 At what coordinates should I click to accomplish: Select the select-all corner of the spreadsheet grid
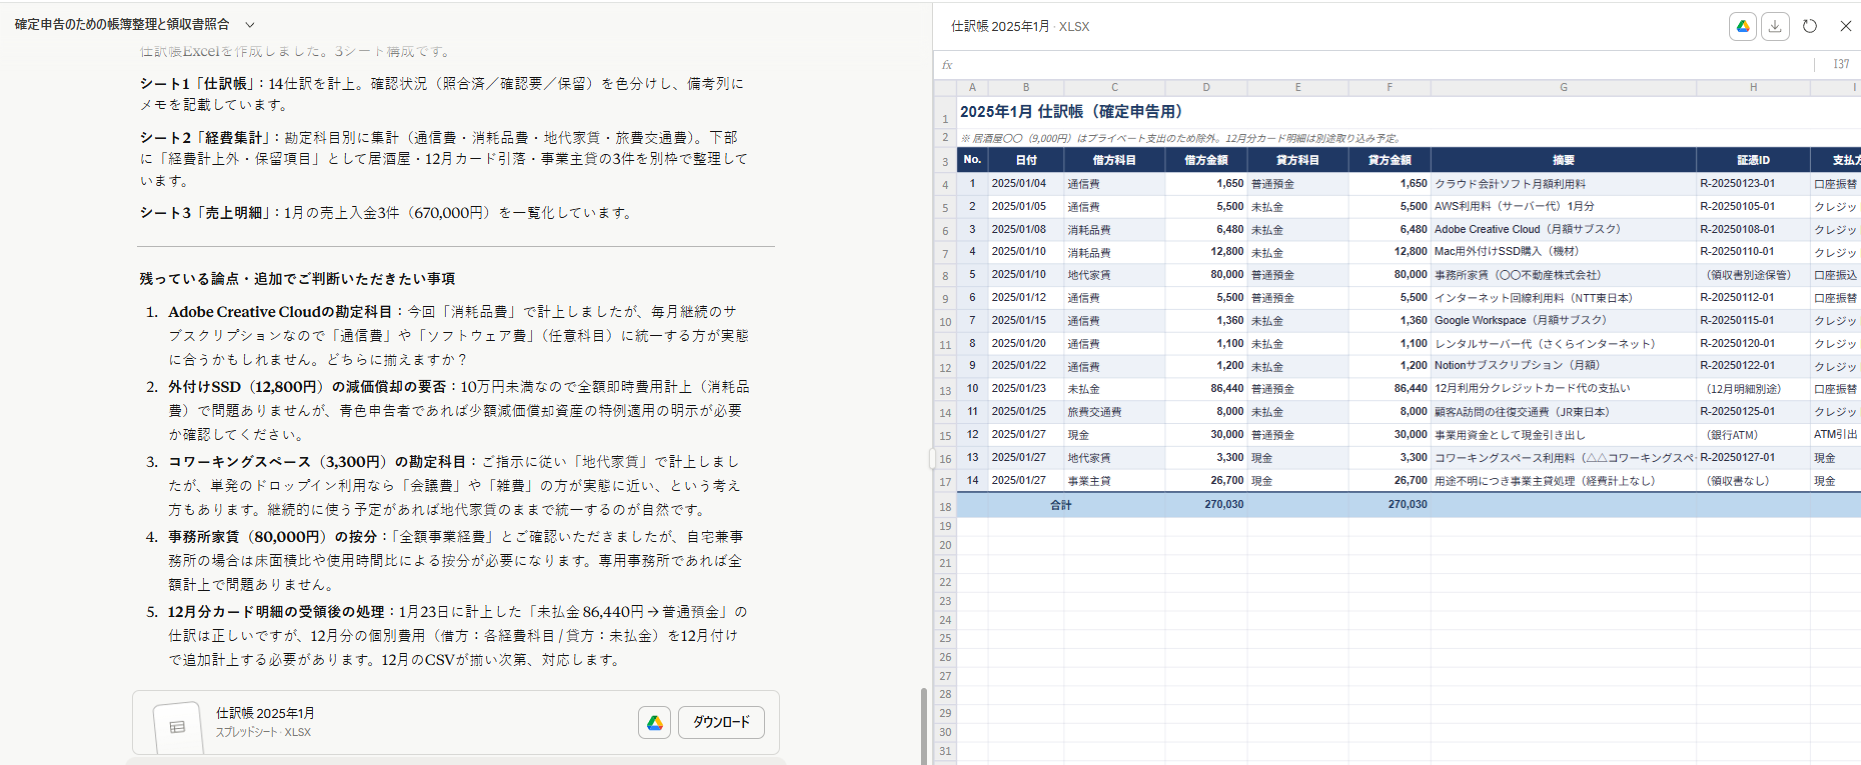tap(945, 88)
